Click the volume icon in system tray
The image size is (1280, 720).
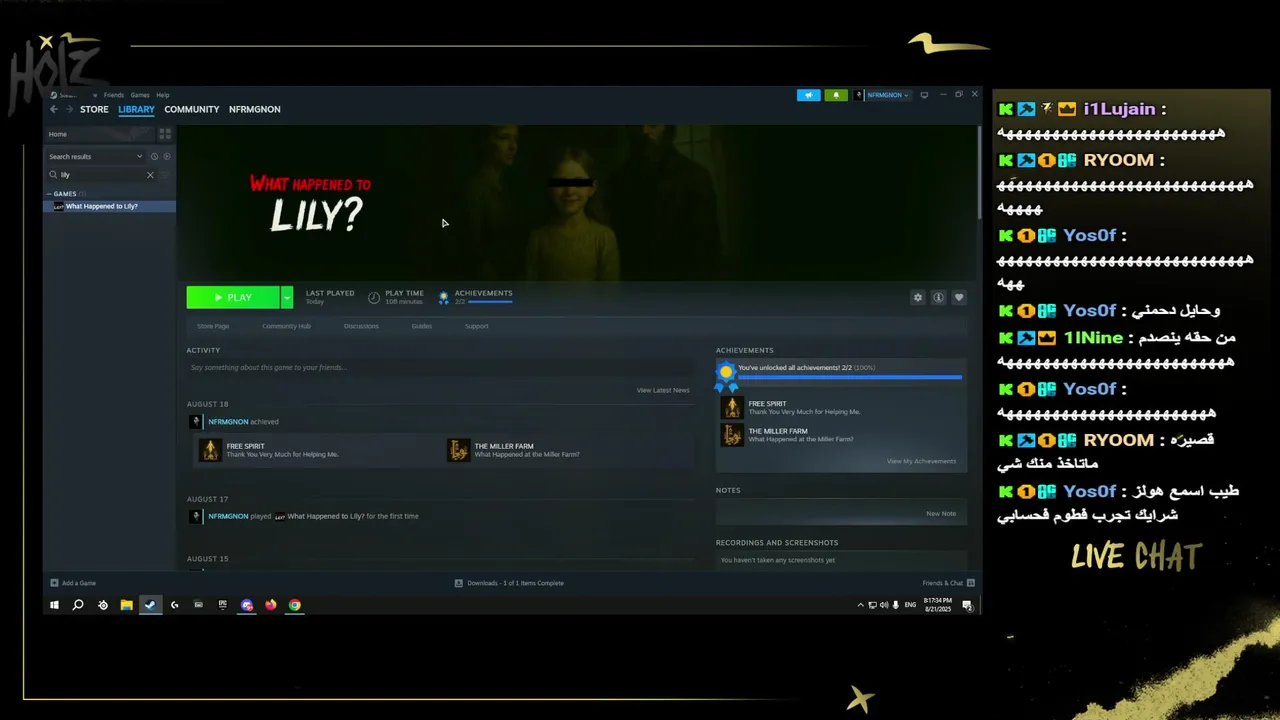pos(884,605)
